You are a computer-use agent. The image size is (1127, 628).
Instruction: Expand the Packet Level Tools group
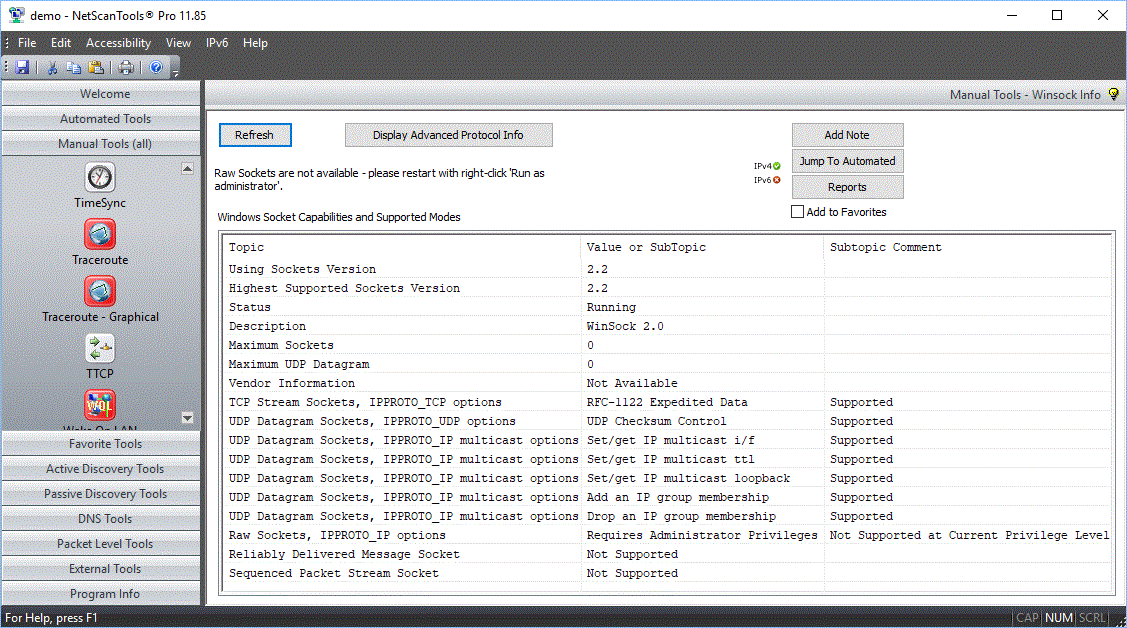tap(101, 544)
